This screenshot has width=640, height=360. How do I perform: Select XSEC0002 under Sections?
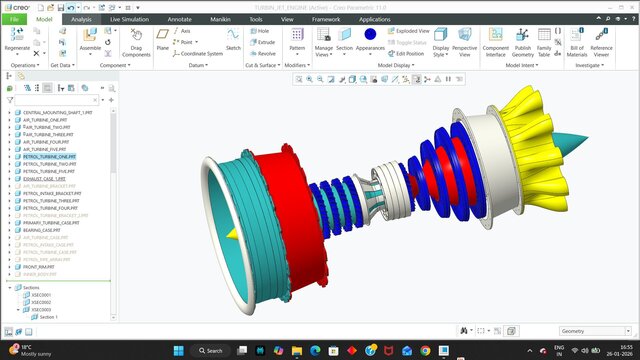(x=41, y=302)
